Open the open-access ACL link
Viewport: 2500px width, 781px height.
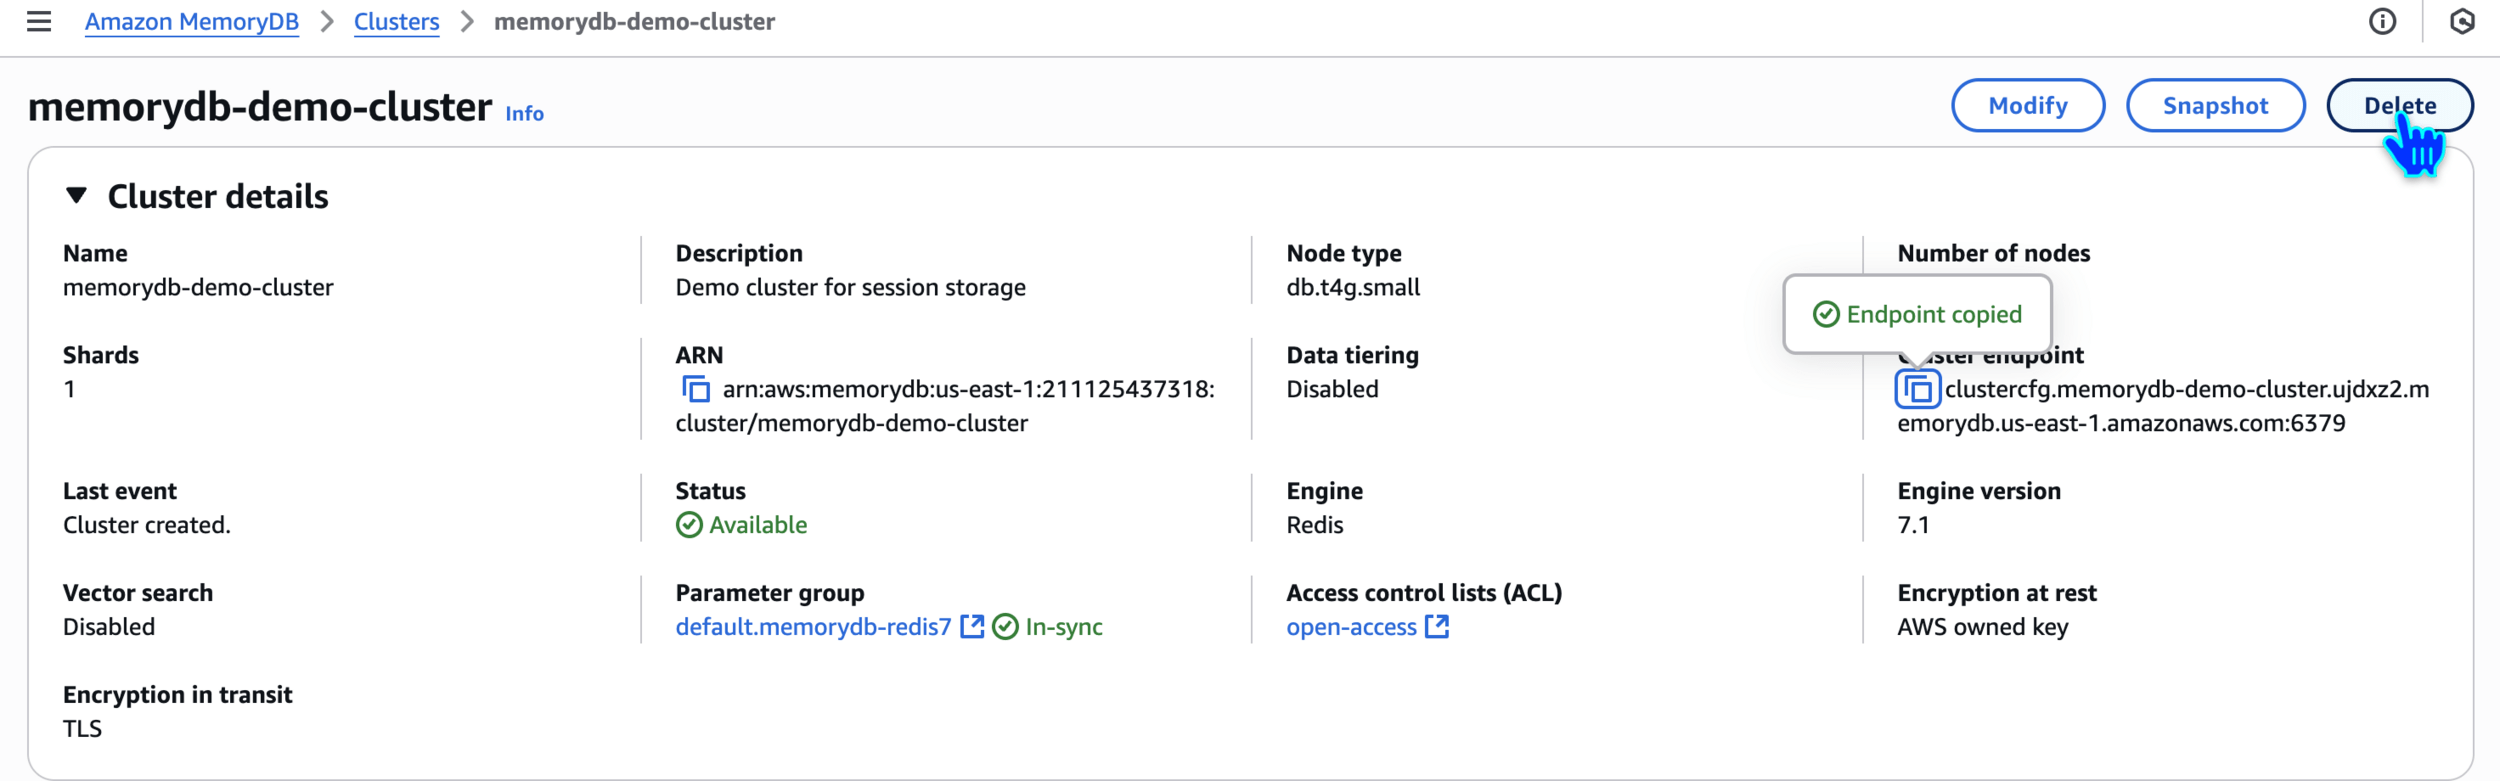(x=1350, y=627)
